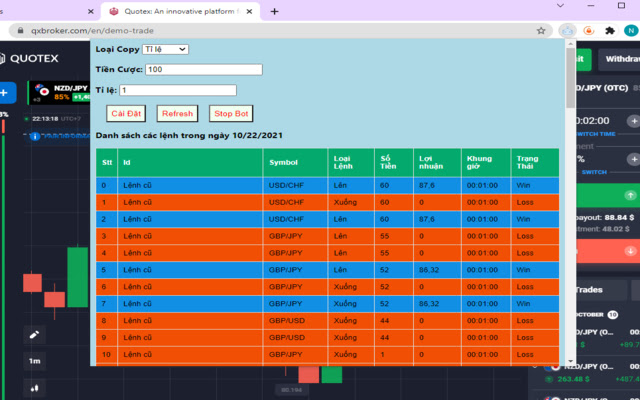Switch to the Quotex browser tab
The width and height of the screenshot is (640, 400).
180,11
